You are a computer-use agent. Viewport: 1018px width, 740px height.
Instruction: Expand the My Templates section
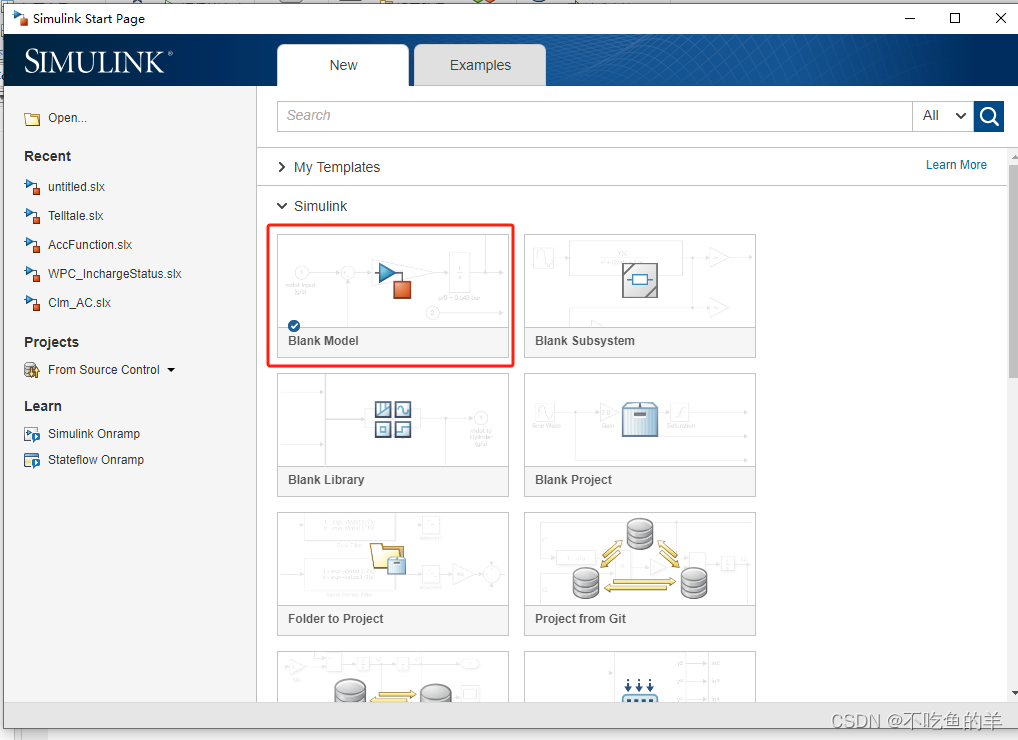(x=281, y=167)
